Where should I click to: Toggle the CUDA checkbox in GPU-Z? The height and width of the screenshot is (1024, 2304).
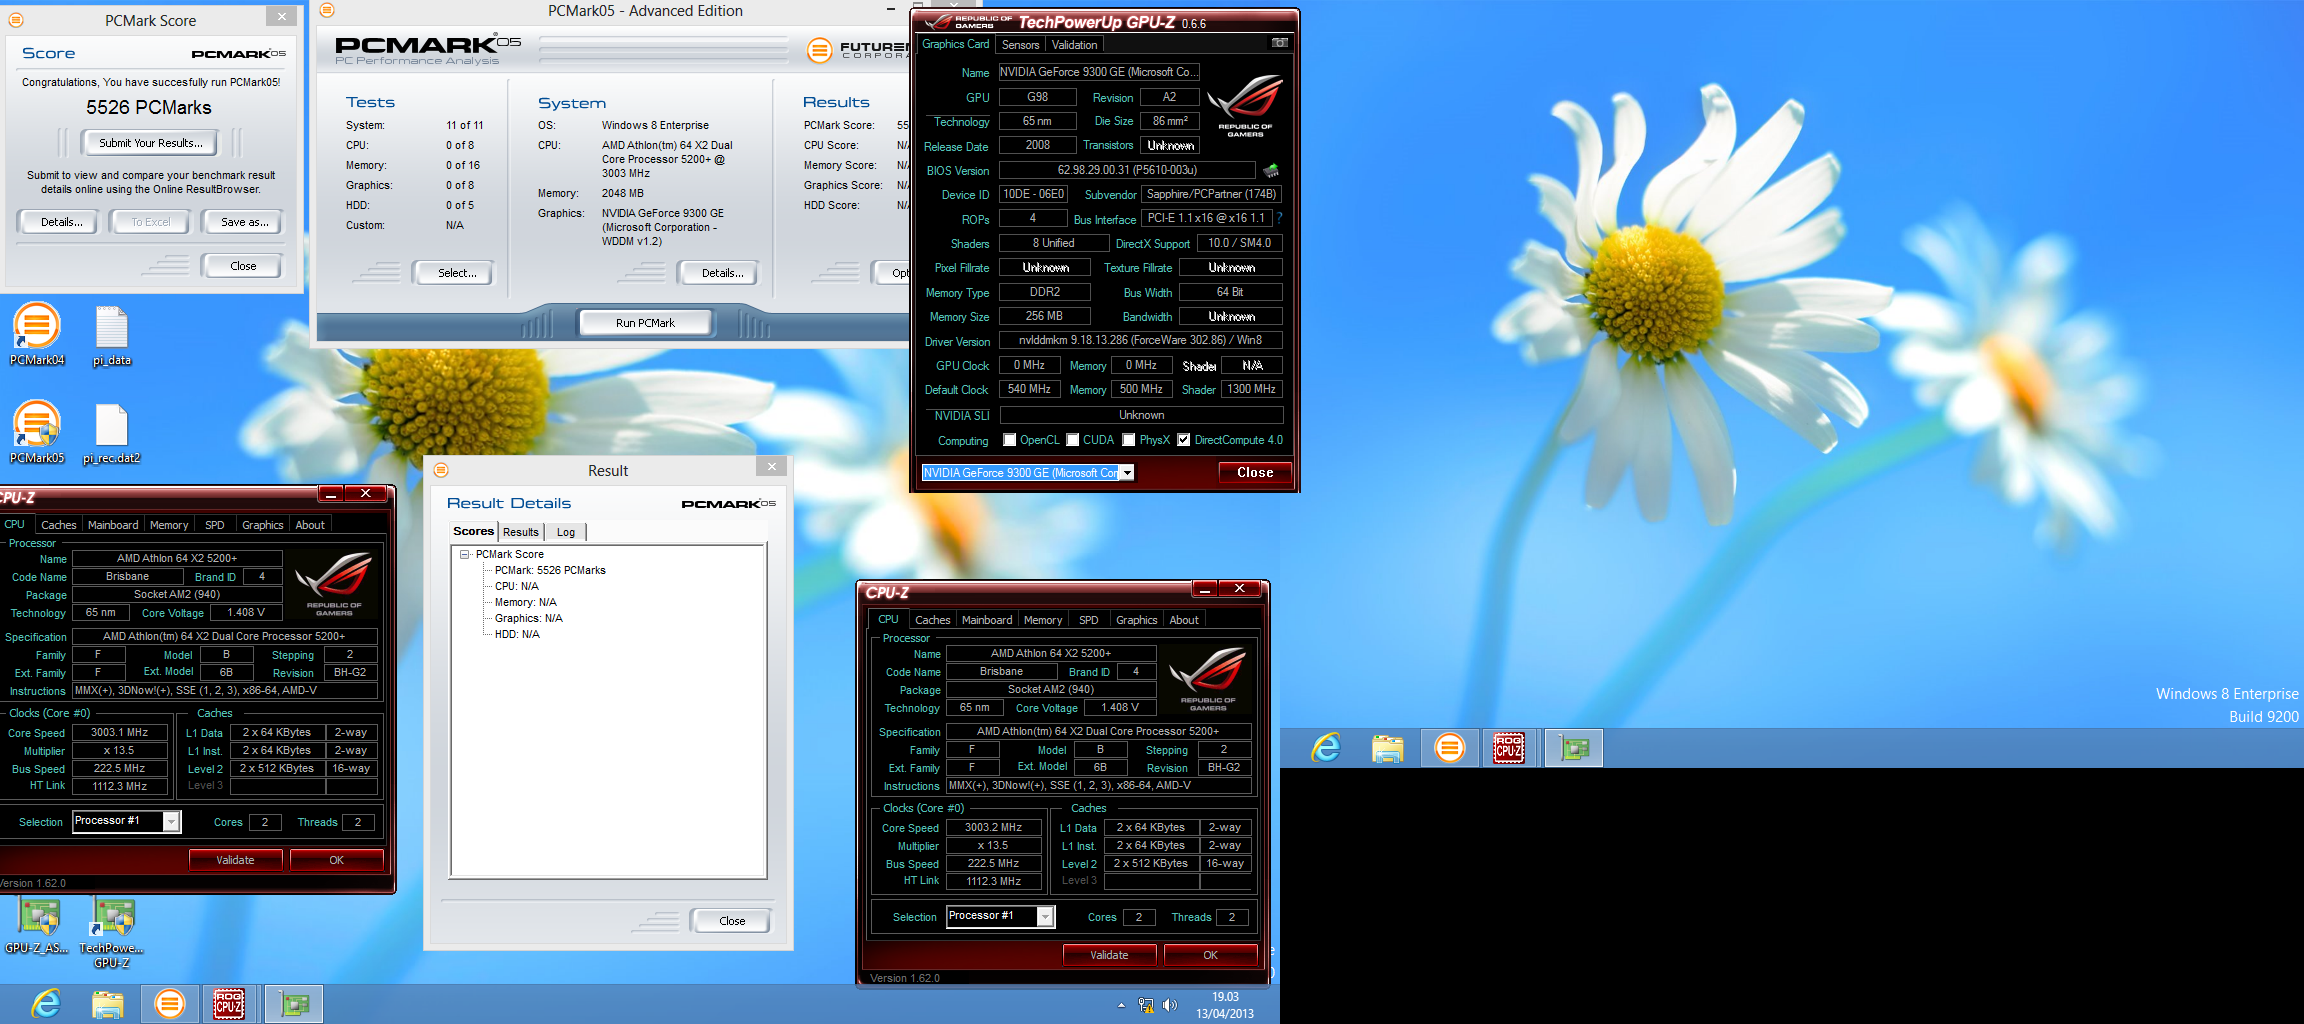click(1073, 440)
